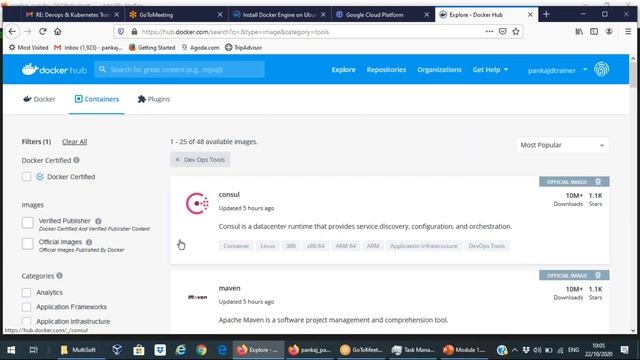Open the browser home page icon
The width and height of the screenshot is (640, 360).
click(58, 31)
